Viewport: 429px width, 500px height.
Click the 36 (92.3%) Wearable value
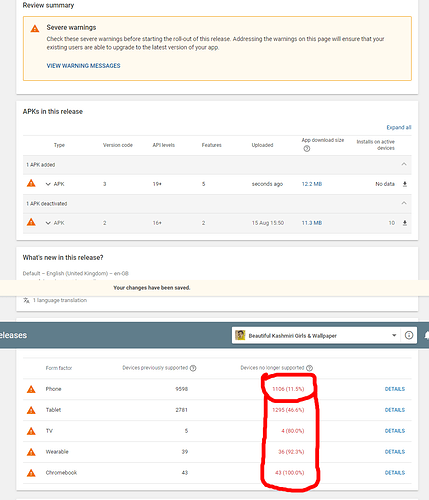tap(291, 452)
